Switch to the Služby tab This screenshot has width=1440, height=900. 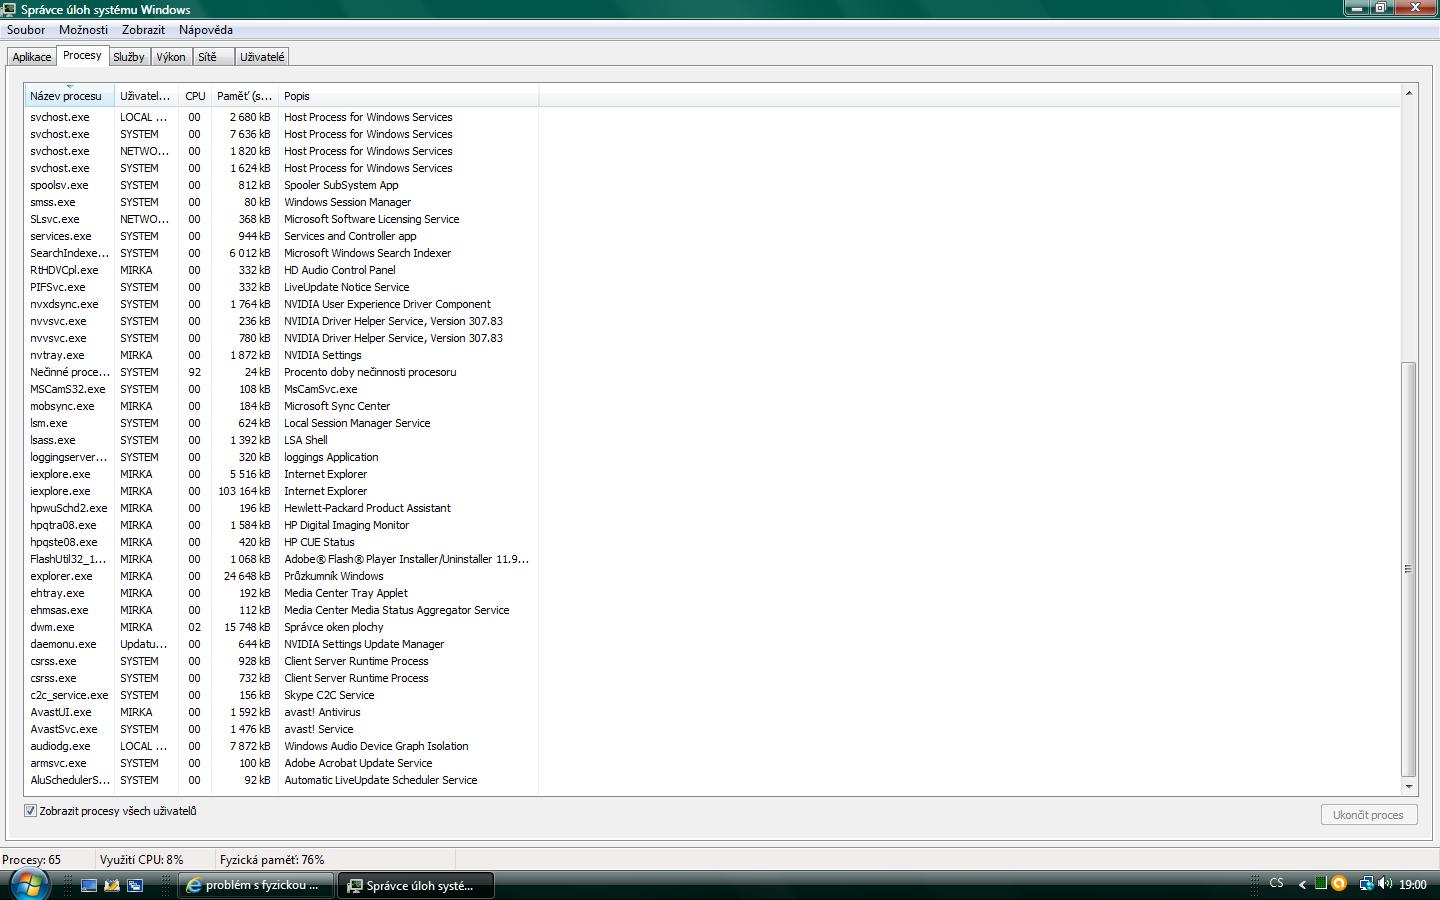point(129,57)
